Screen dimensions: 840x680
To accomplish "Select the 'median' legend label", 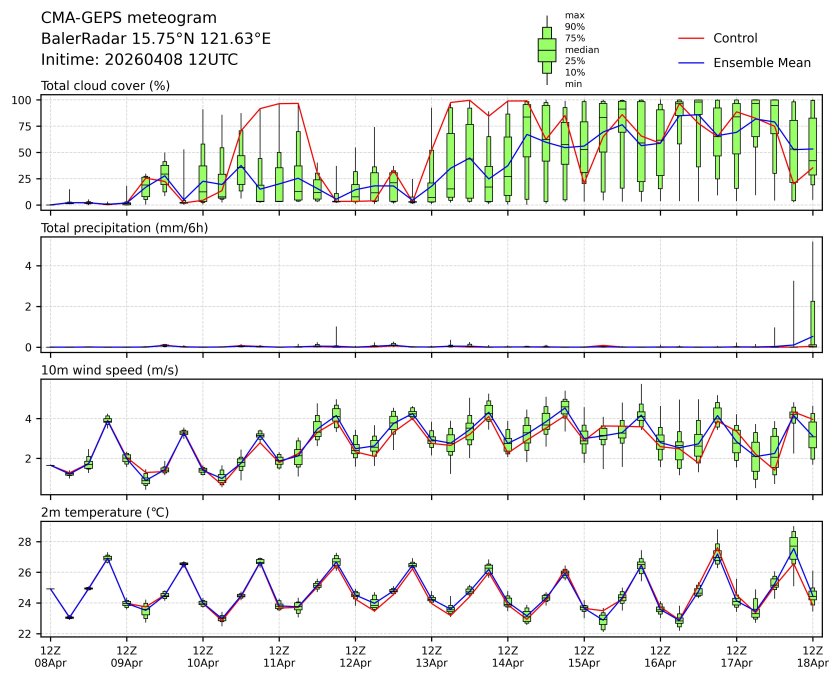I will click(582, 49).
